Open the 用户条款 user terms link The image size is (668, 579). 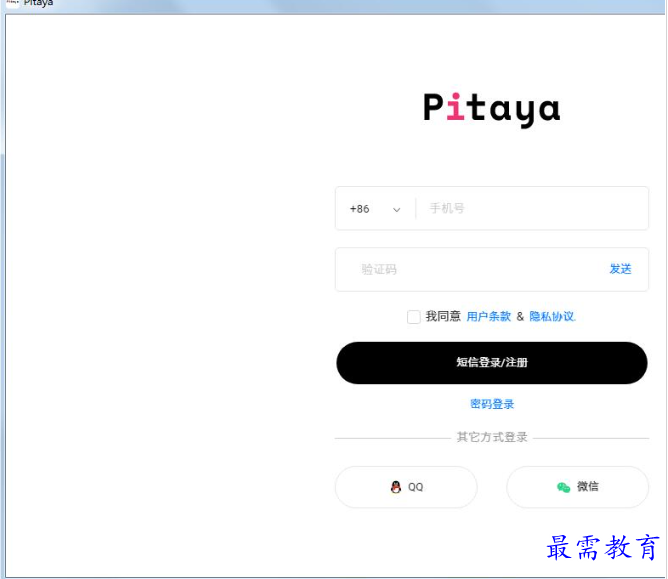tap(489, 316)
